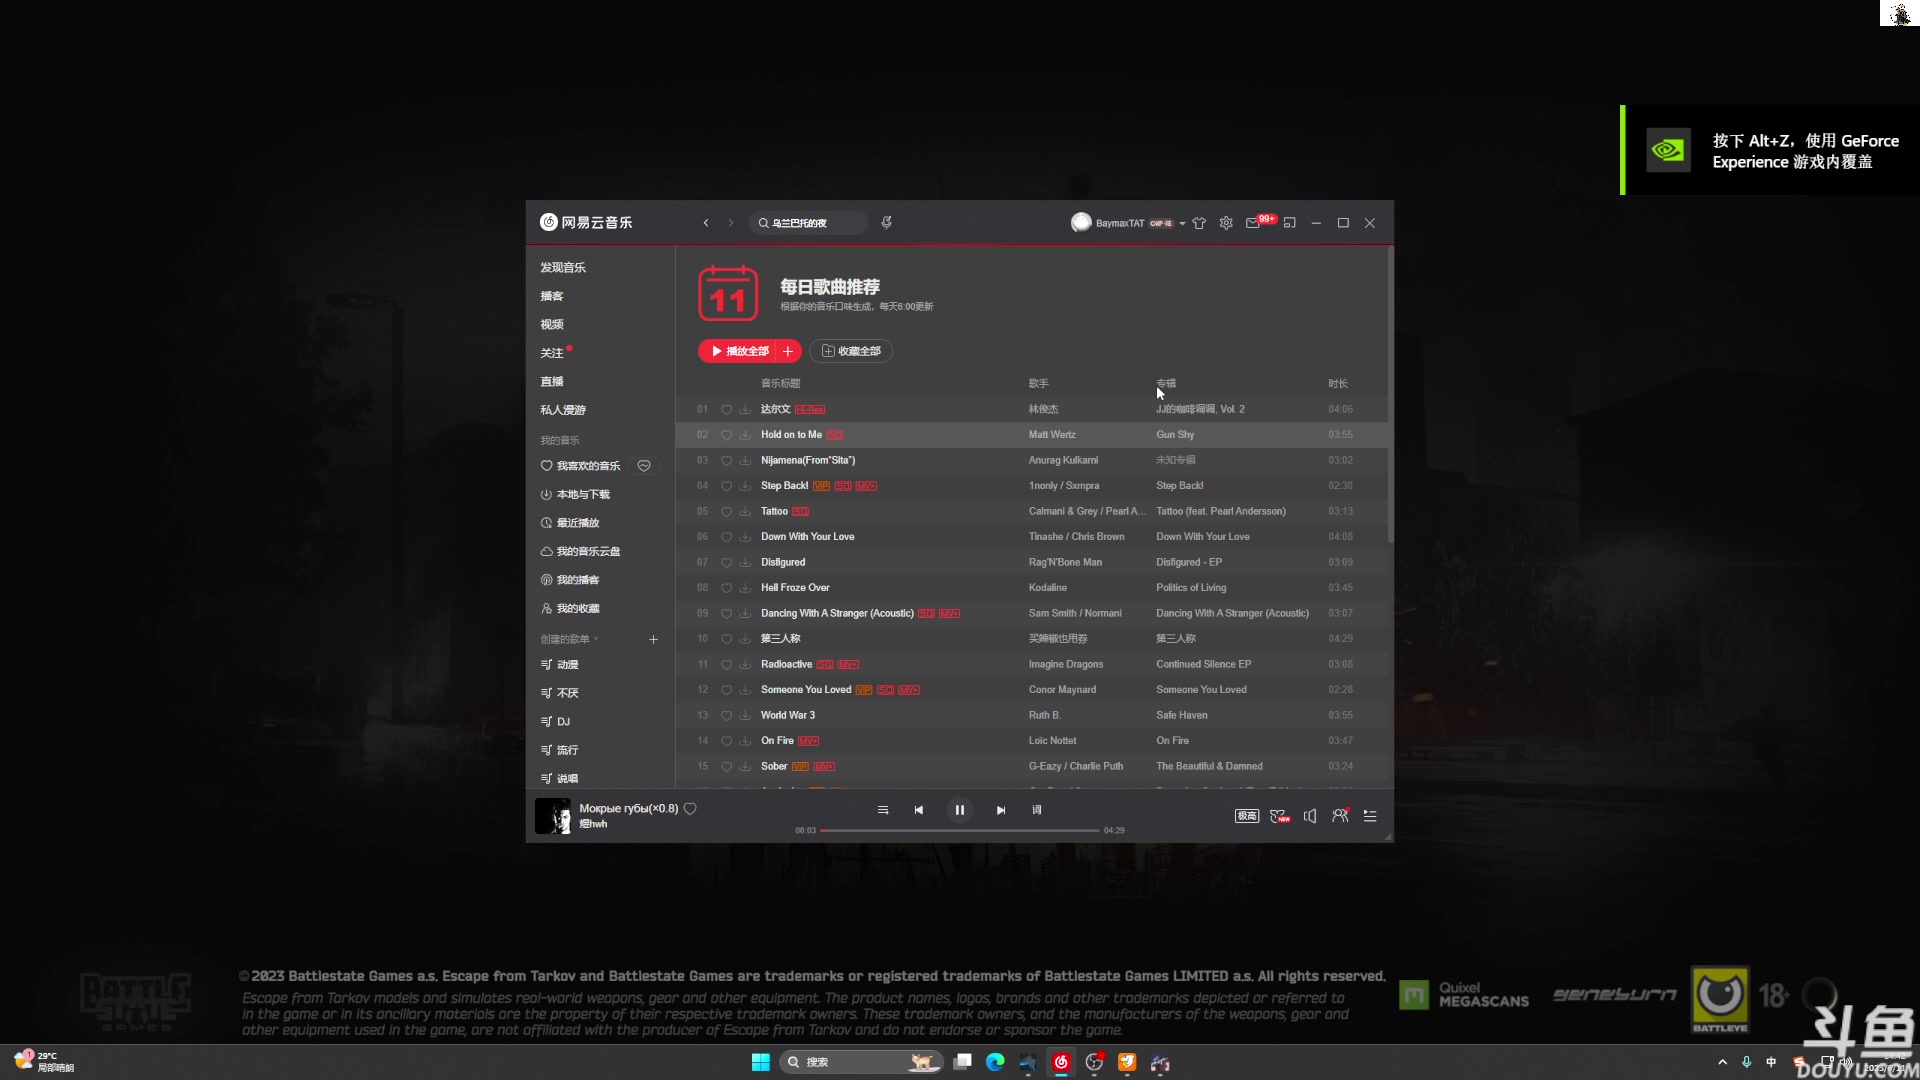The image size is (1920, 1080).
Task: Open lyrics with the 词 icon
Action: [1037, 810]
